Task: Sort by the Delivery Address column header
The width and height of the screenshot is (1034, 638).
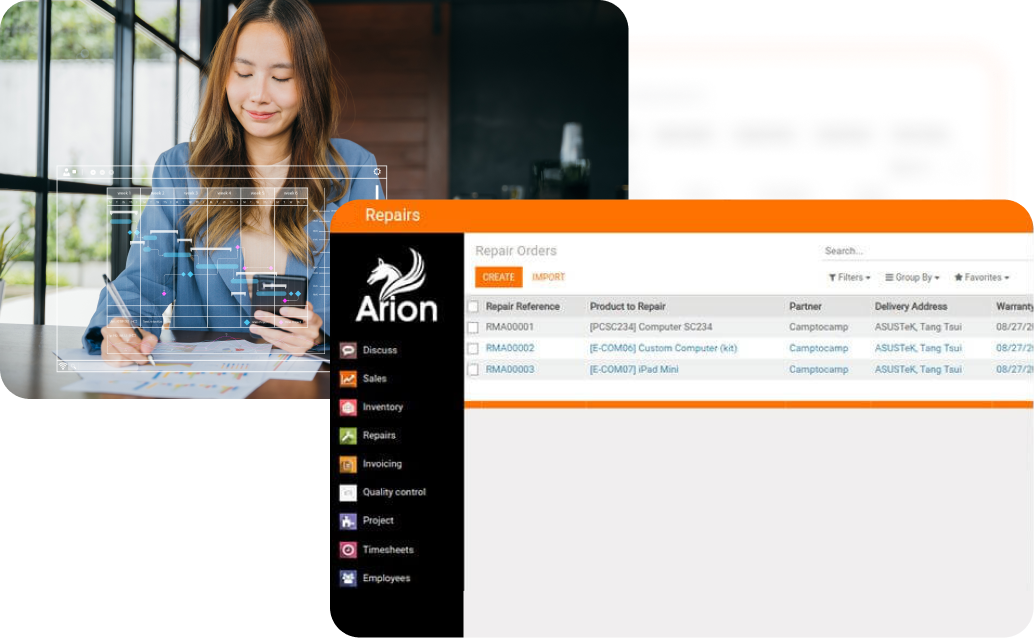Action: [x=911, y=306]
